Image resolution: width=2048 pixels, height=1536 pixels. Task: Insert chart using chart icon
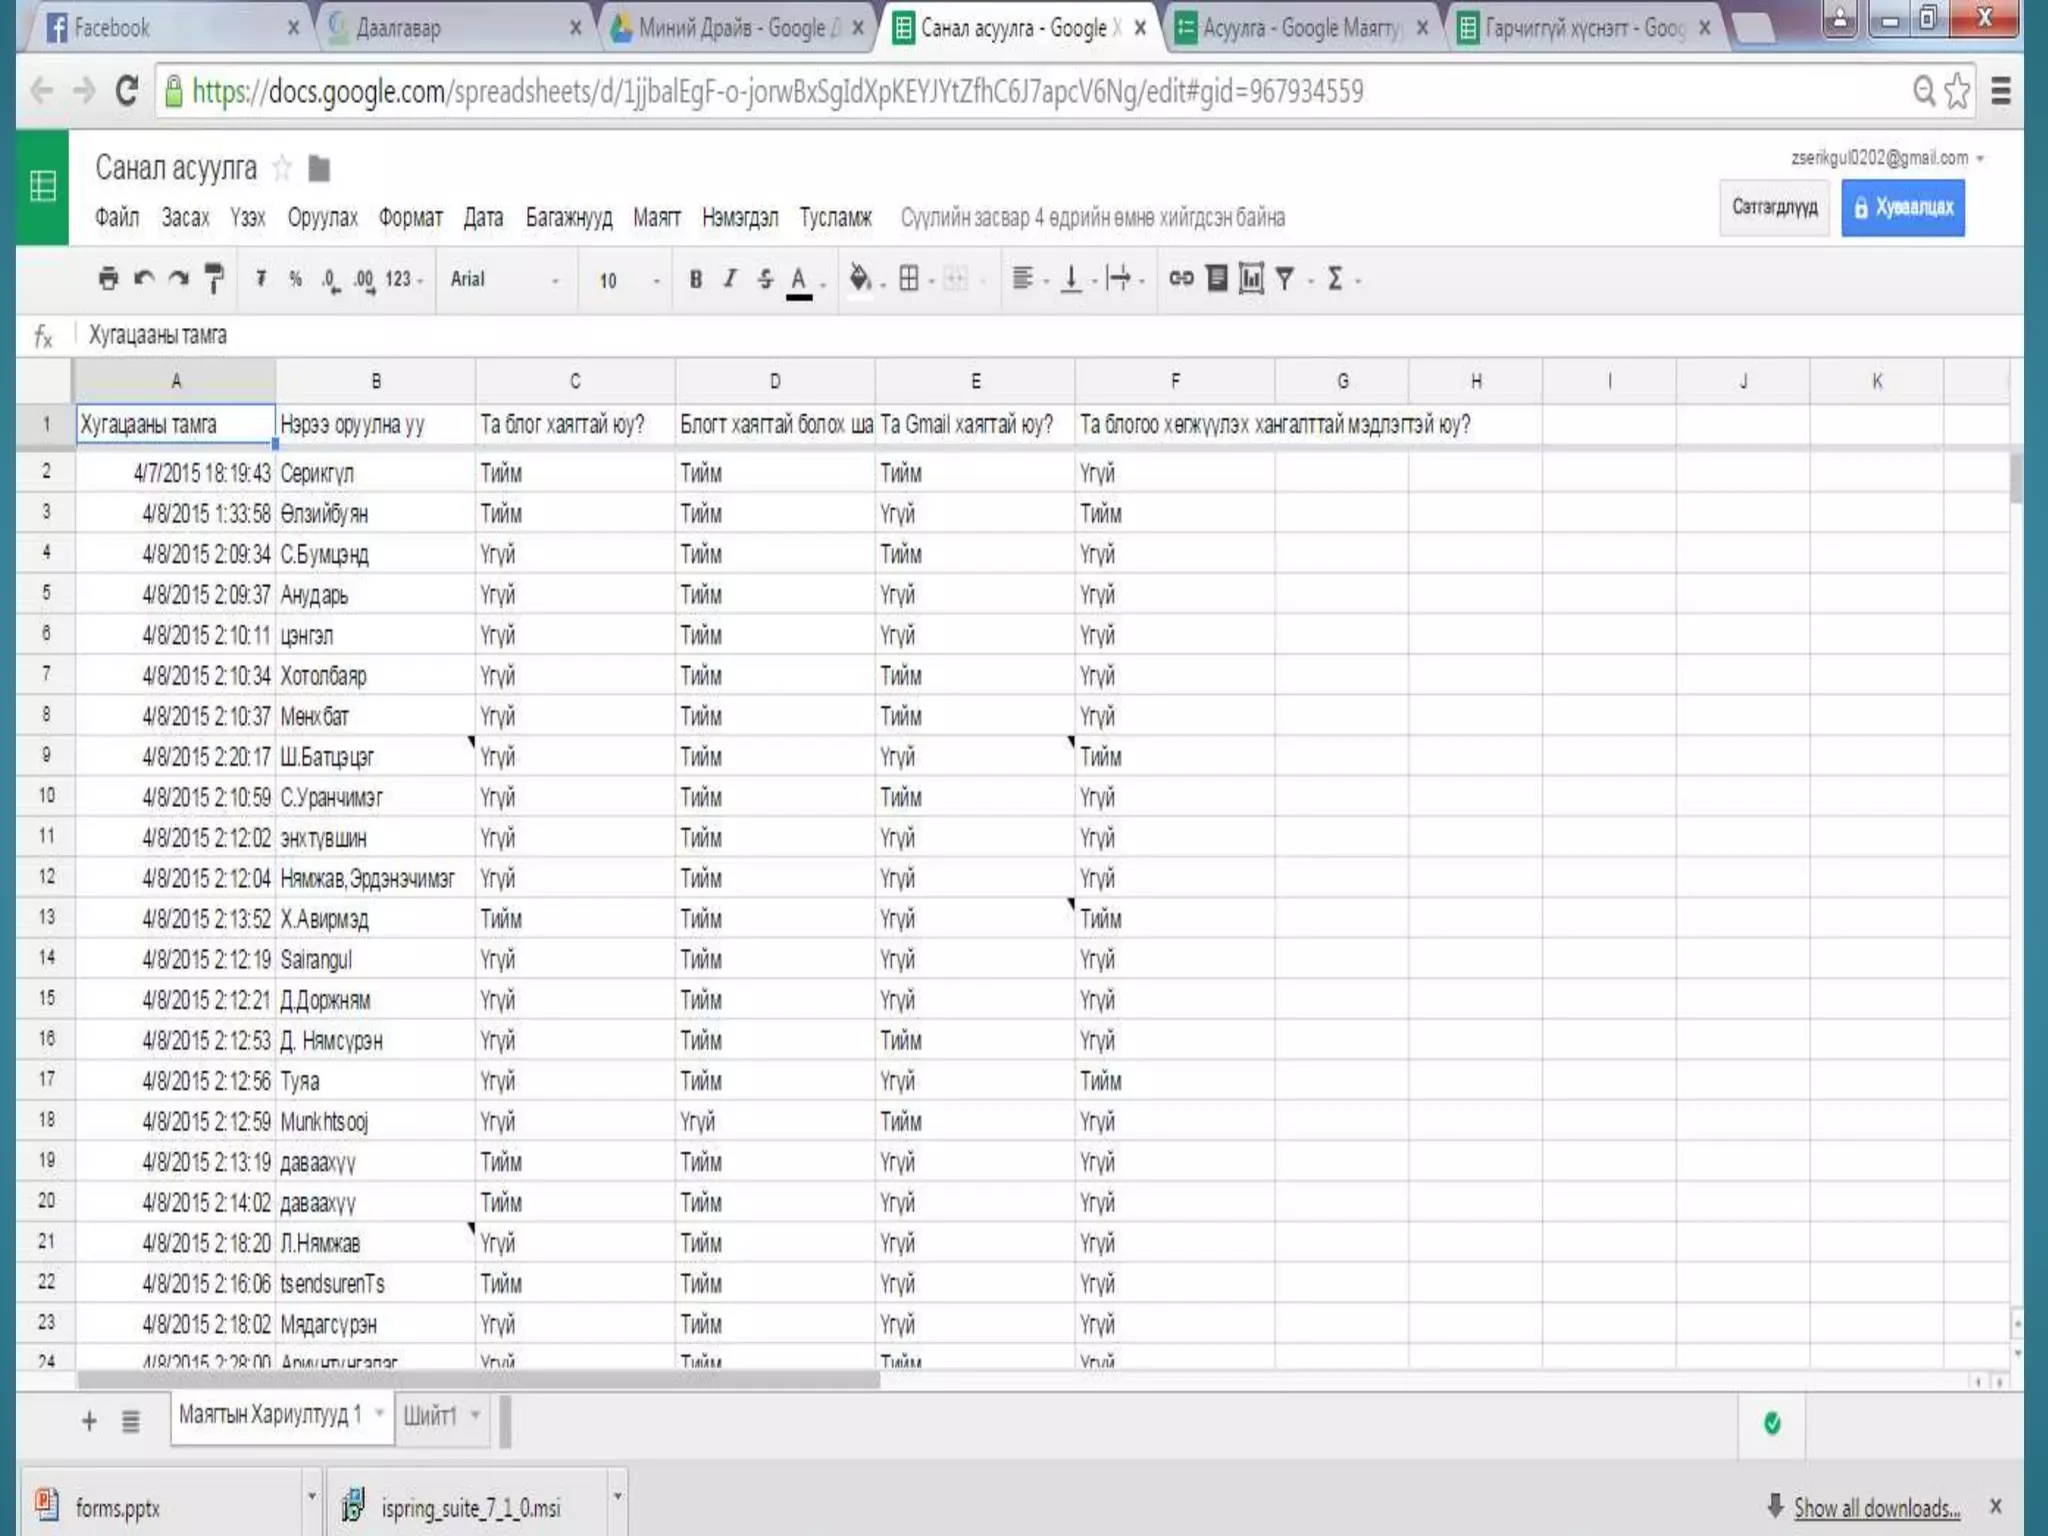point(1251,279)
